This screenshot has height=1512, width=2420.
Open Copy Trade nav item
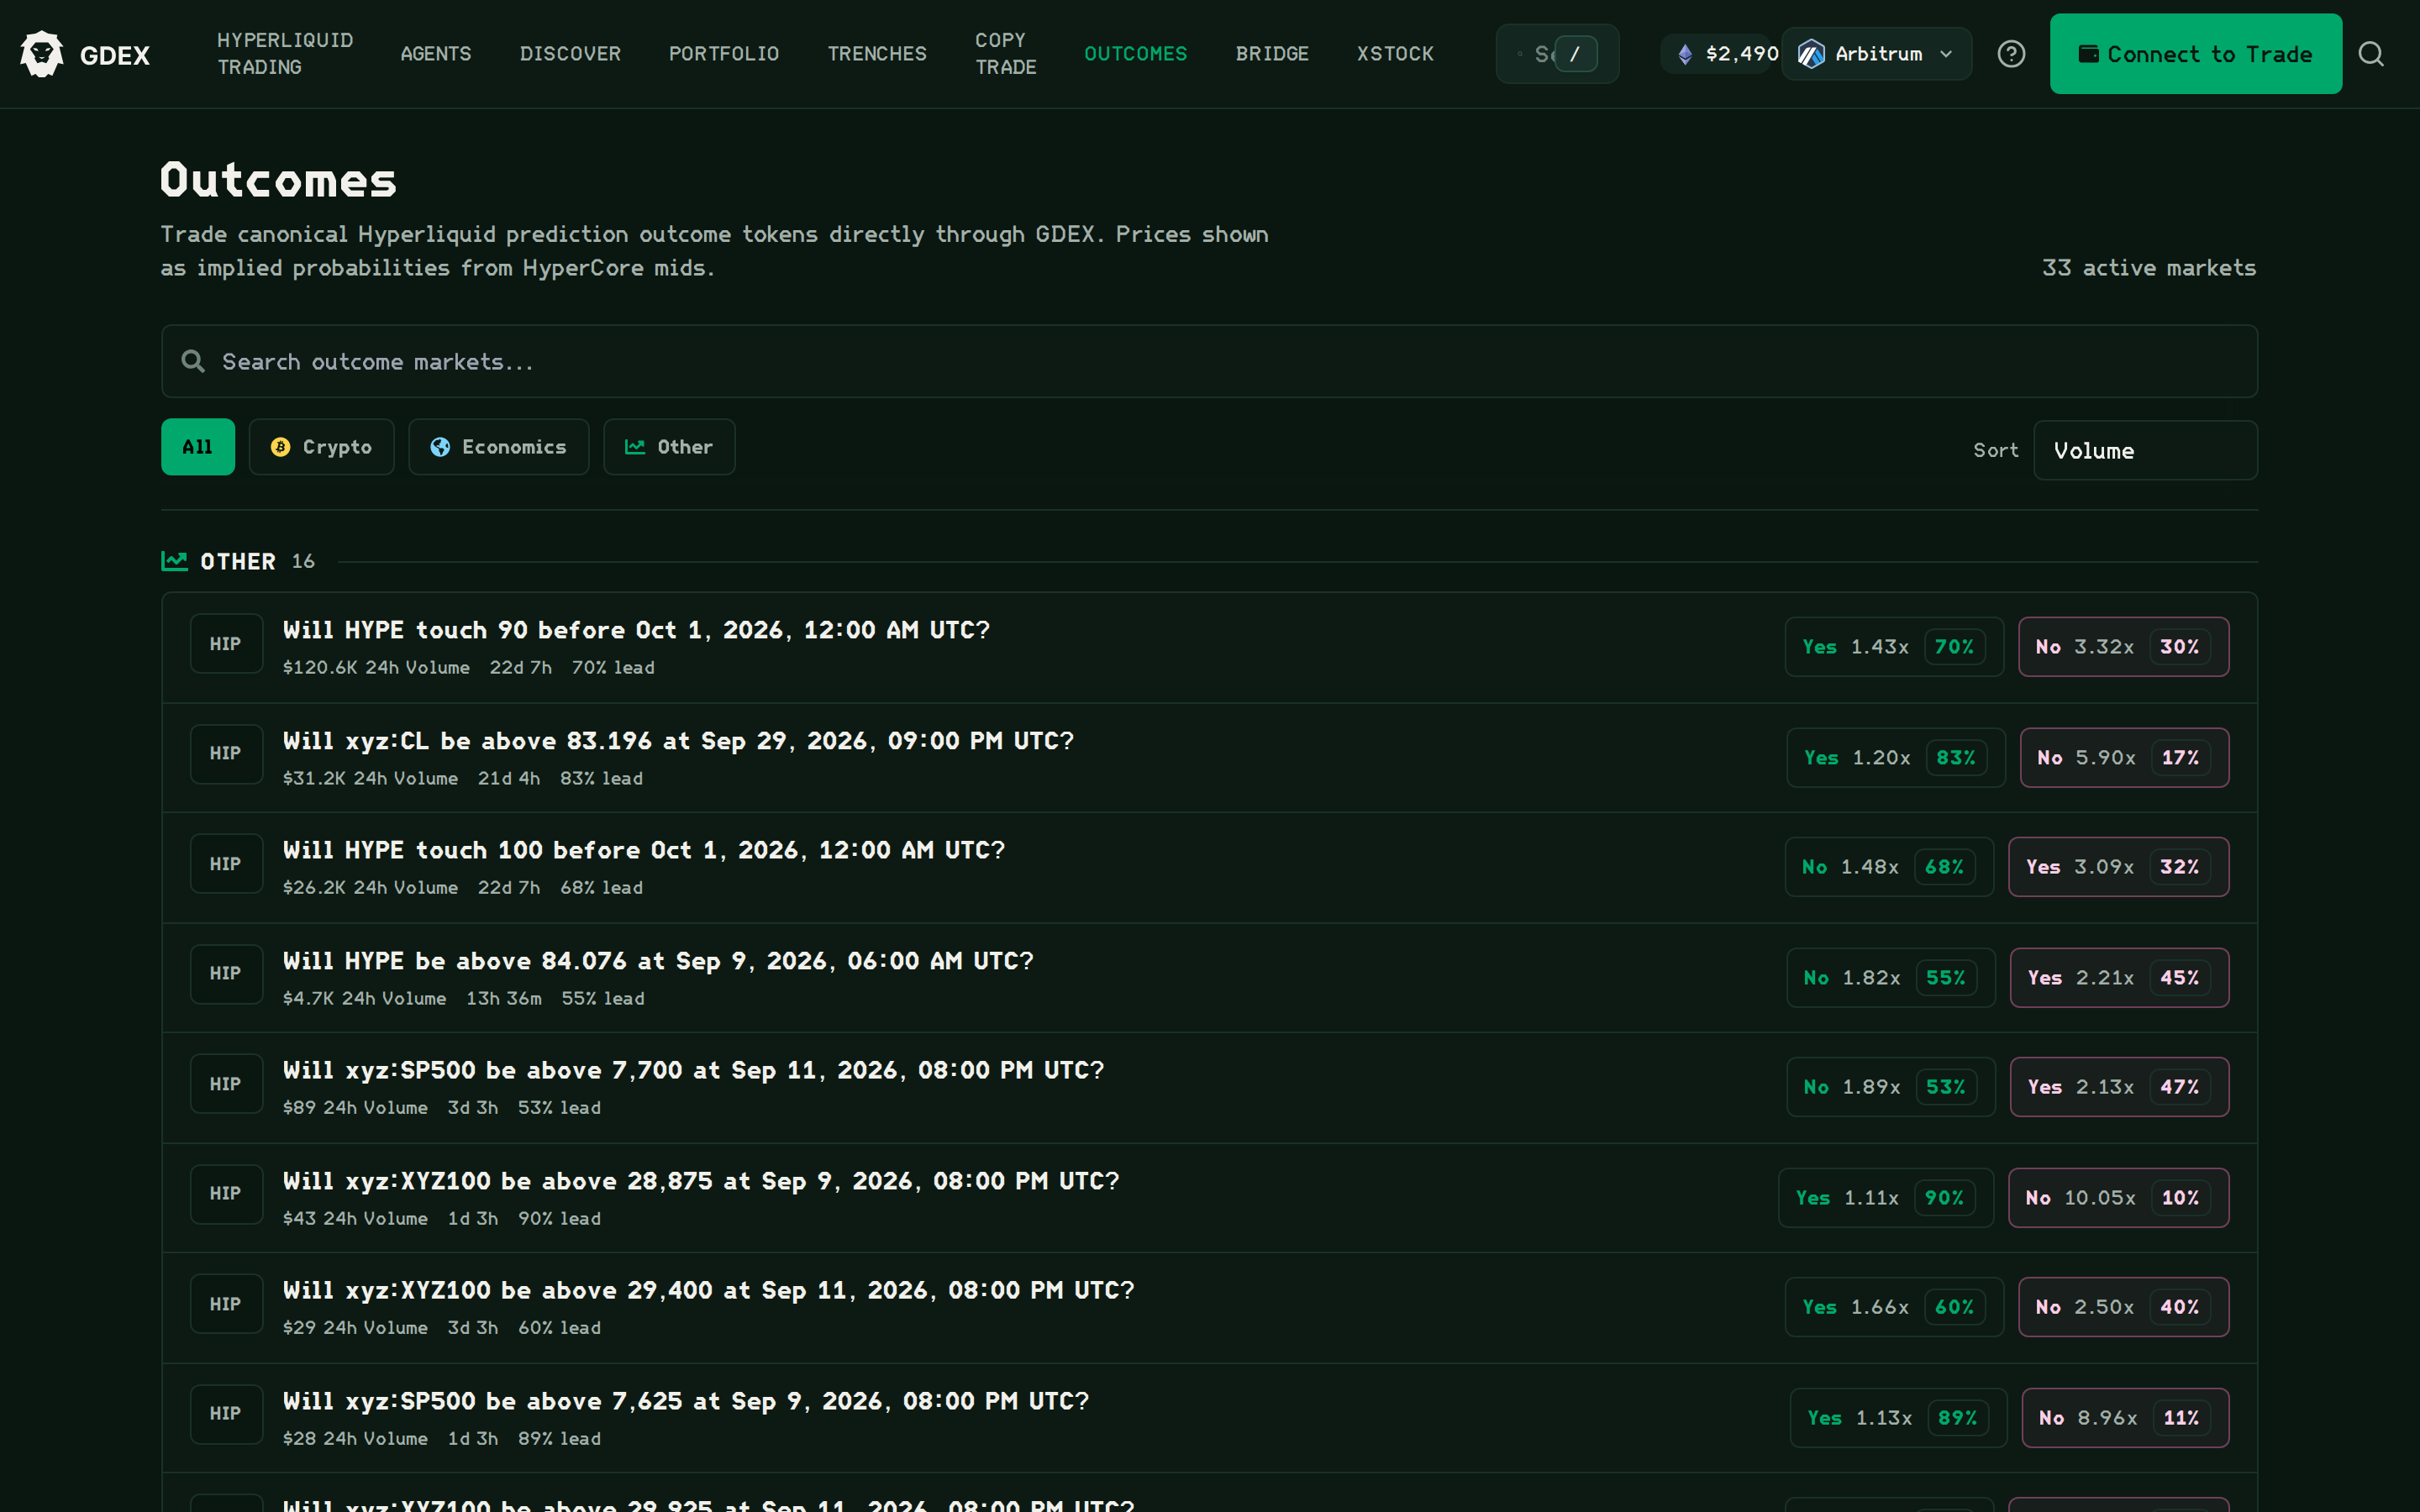coord(1005,54)
